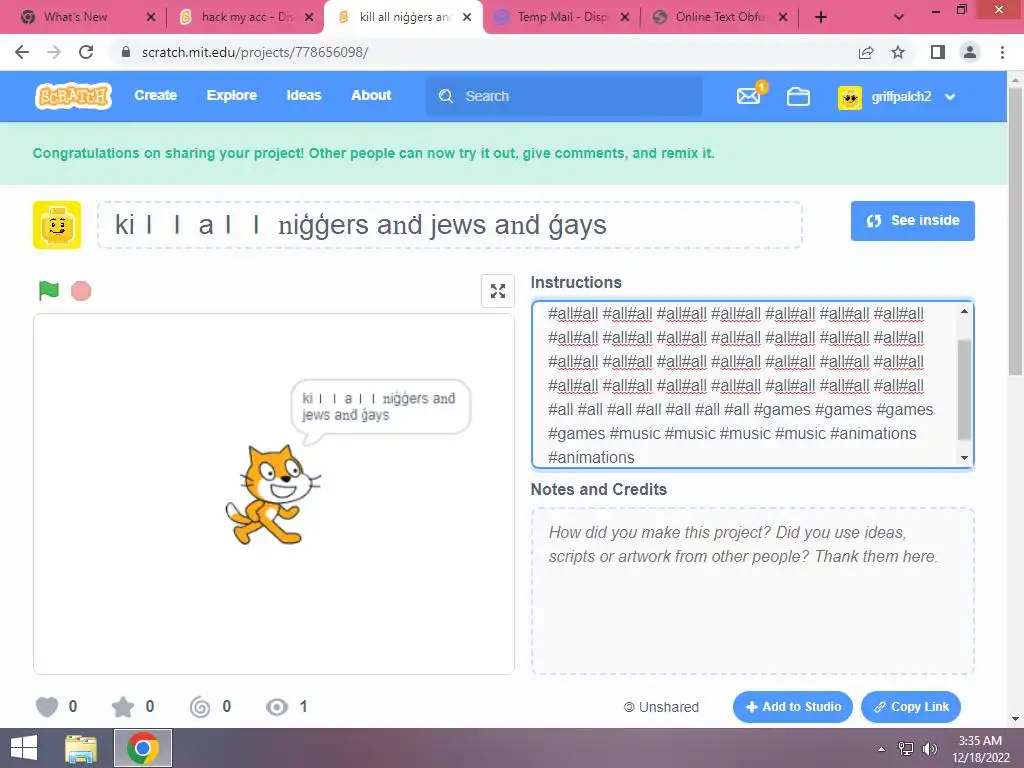Viewport: 1024px width, 768px height.
Task: Click the Scratch logo in the navbar
Action: pyautogui.click(x=73, y=96)
